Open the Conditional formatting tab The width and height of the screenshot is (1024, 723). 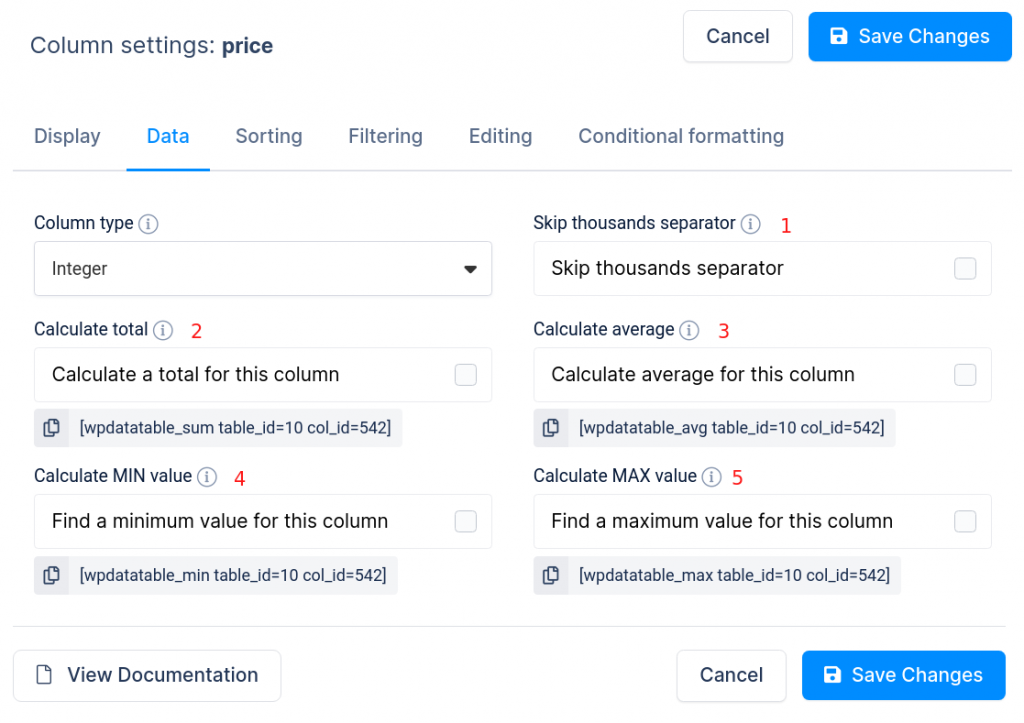coord(681,136)
